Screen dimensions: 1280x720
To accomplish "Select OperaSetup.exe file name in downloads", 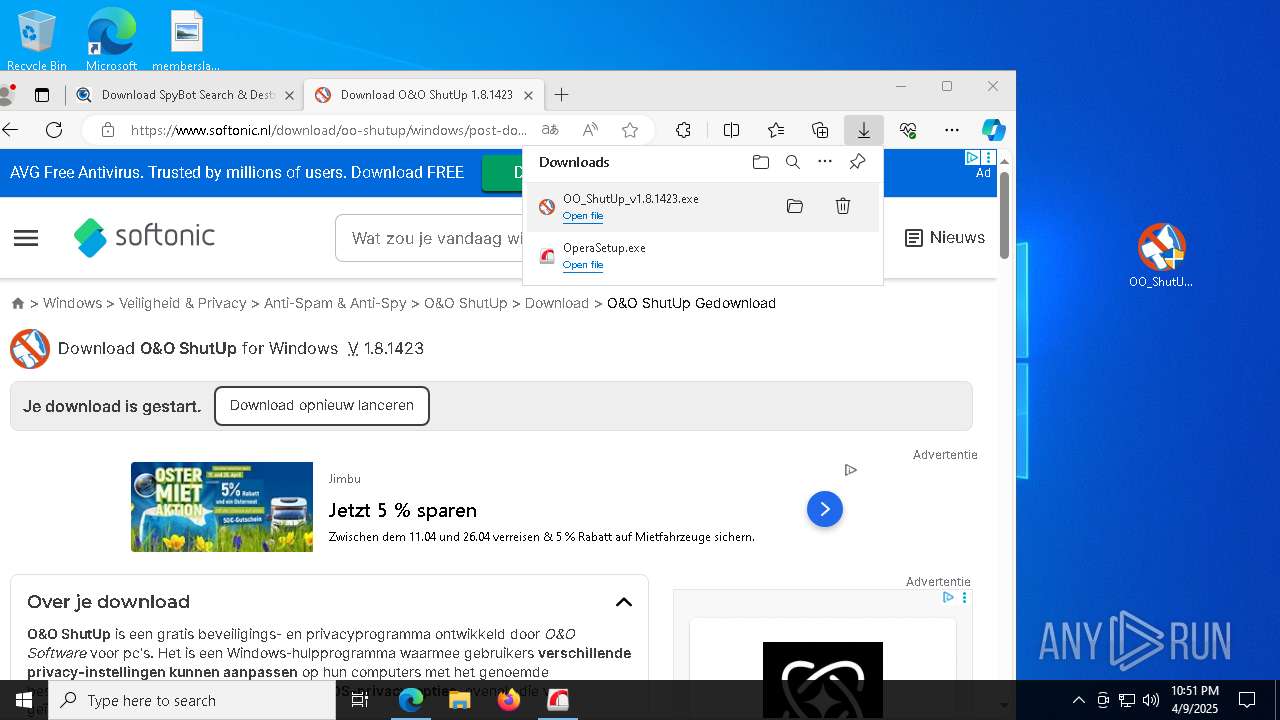I will pos(604,248).
